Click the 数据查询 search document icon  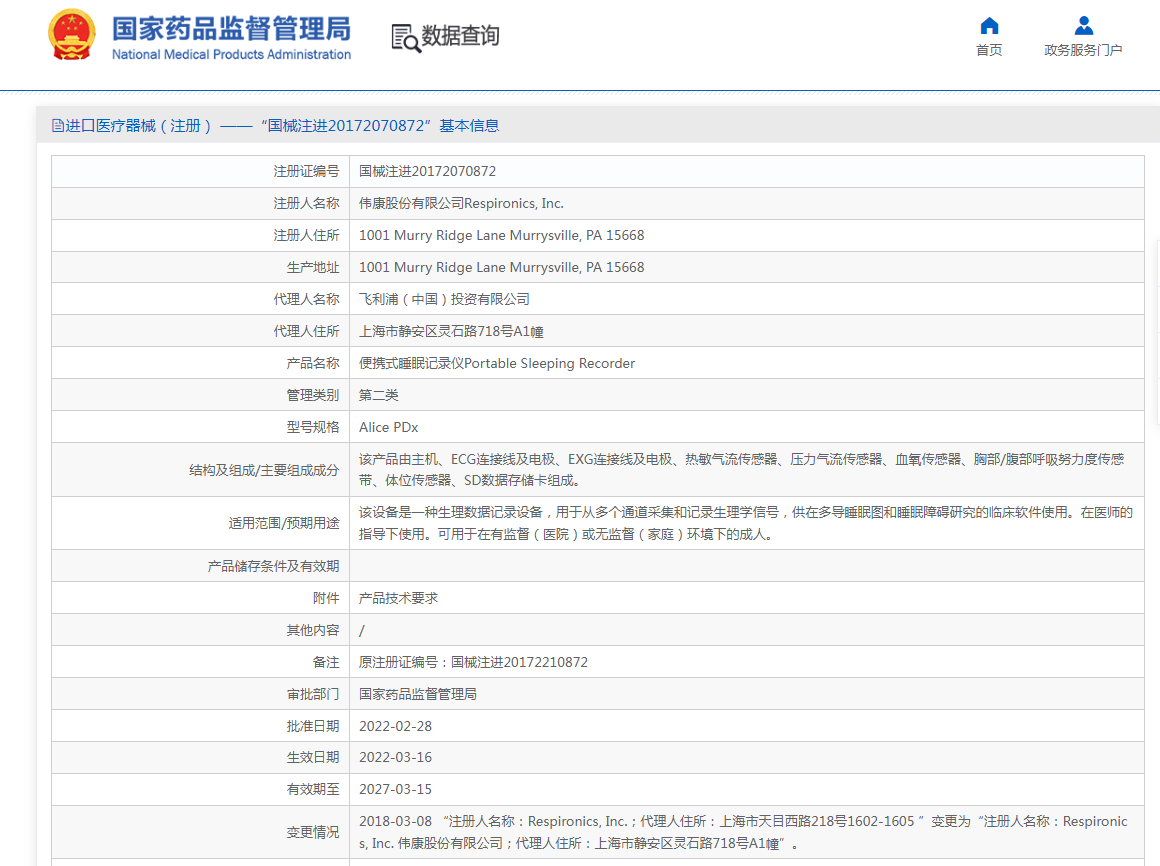[405, 38]
